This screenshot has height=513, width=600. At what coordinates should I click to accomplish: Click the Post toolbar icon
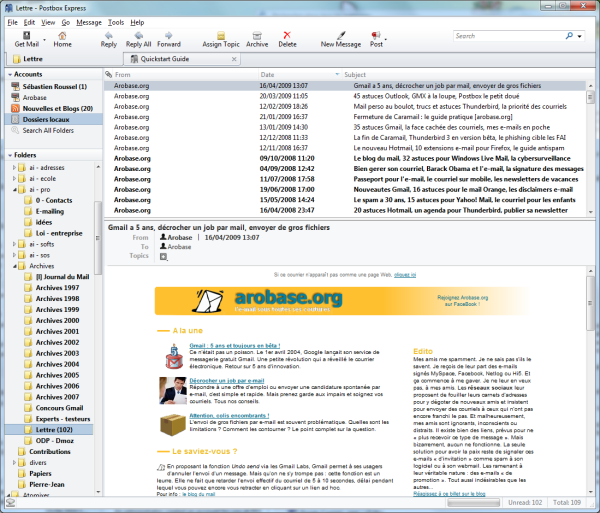376,36
